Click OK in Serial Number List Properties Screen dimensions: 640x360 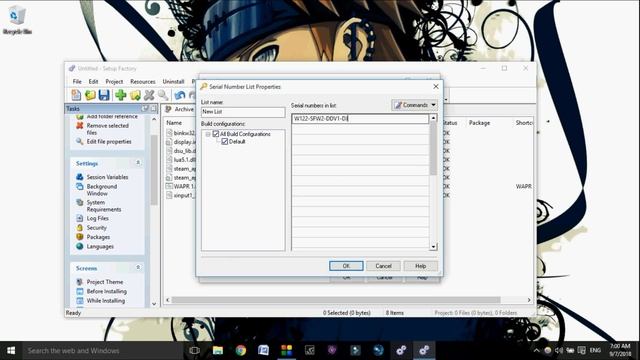click(346, 266)
